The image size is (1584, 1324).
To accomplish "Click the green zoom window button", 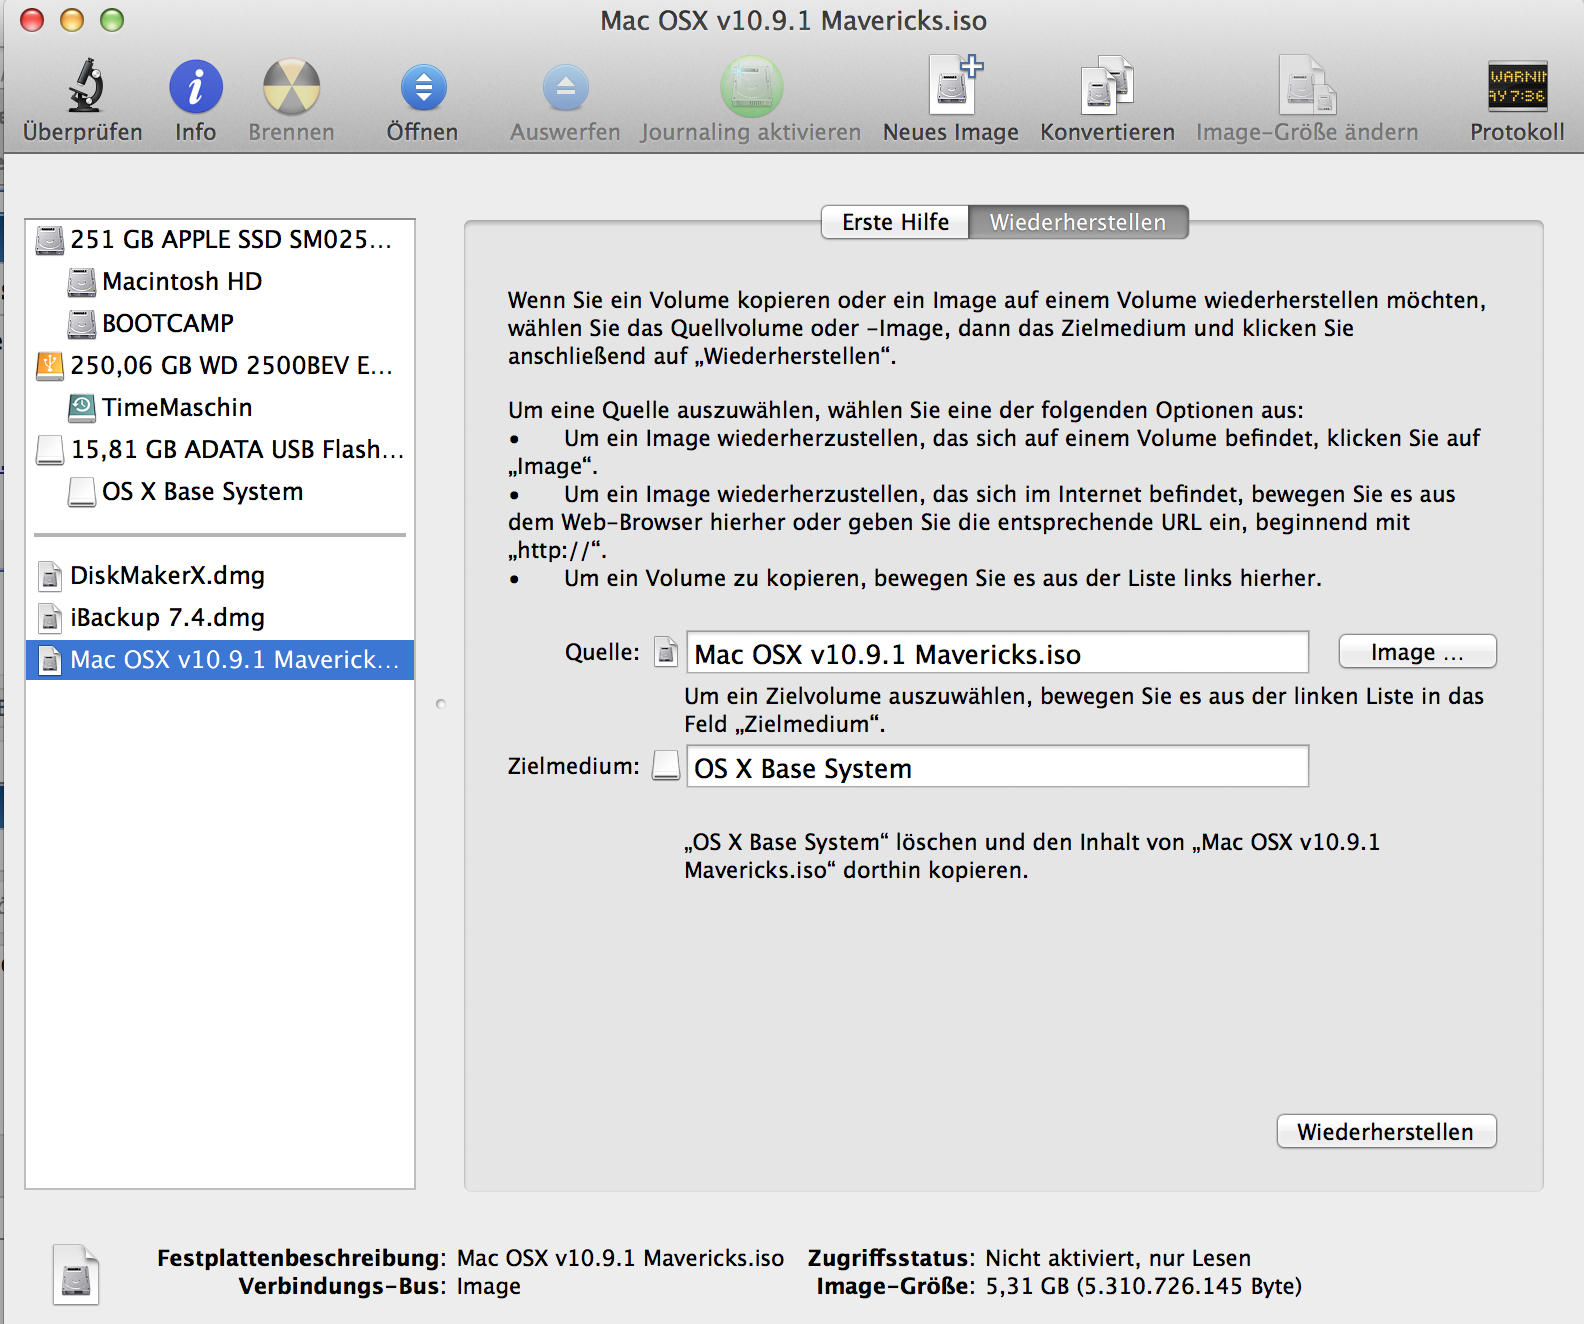I will (112, 20).
